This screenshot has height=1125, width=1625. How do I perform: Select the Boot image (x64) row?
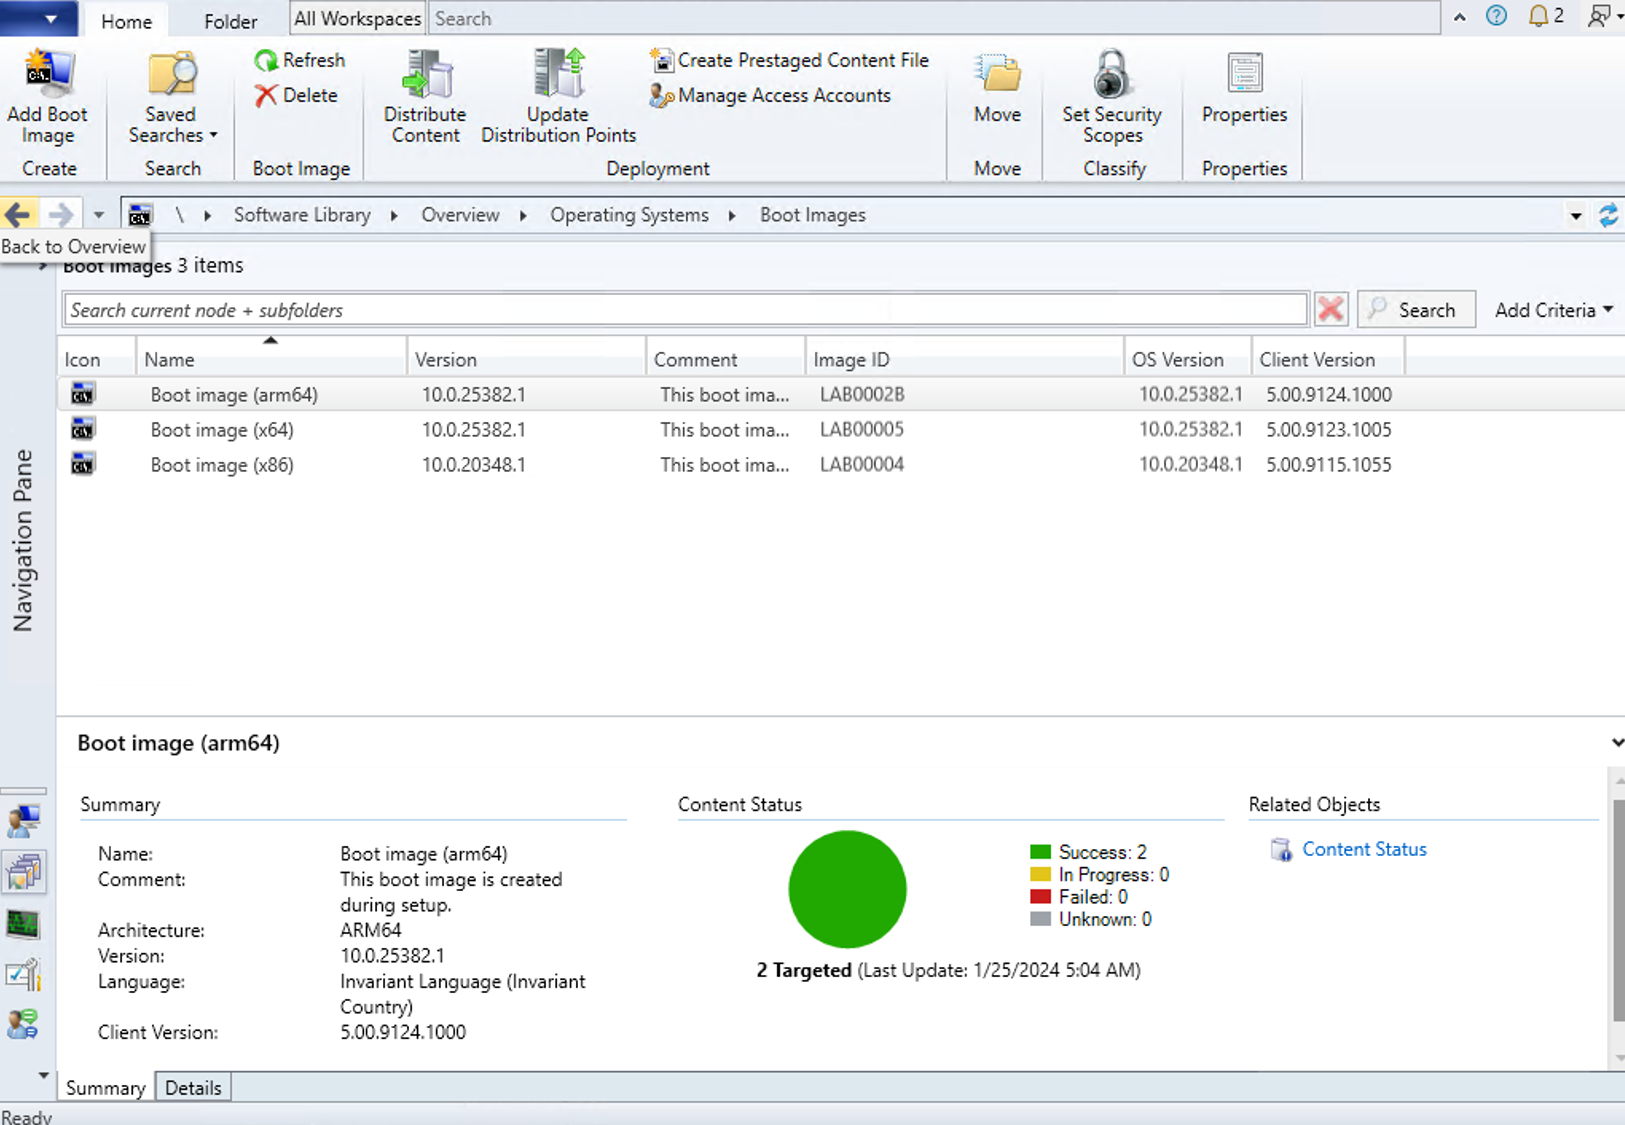click(x=400, y=430)
